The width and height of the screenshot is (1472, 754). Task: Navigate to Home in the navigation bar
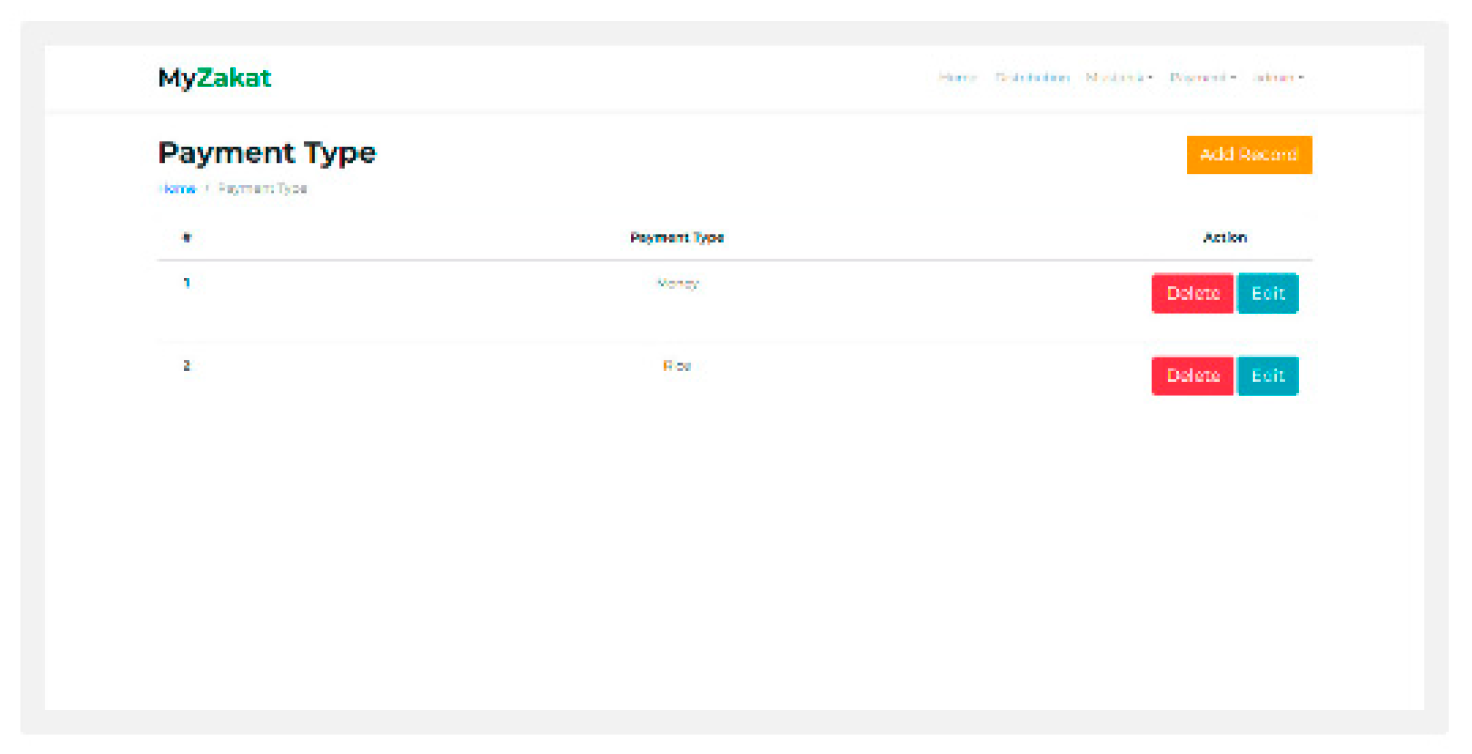[955, 77]
